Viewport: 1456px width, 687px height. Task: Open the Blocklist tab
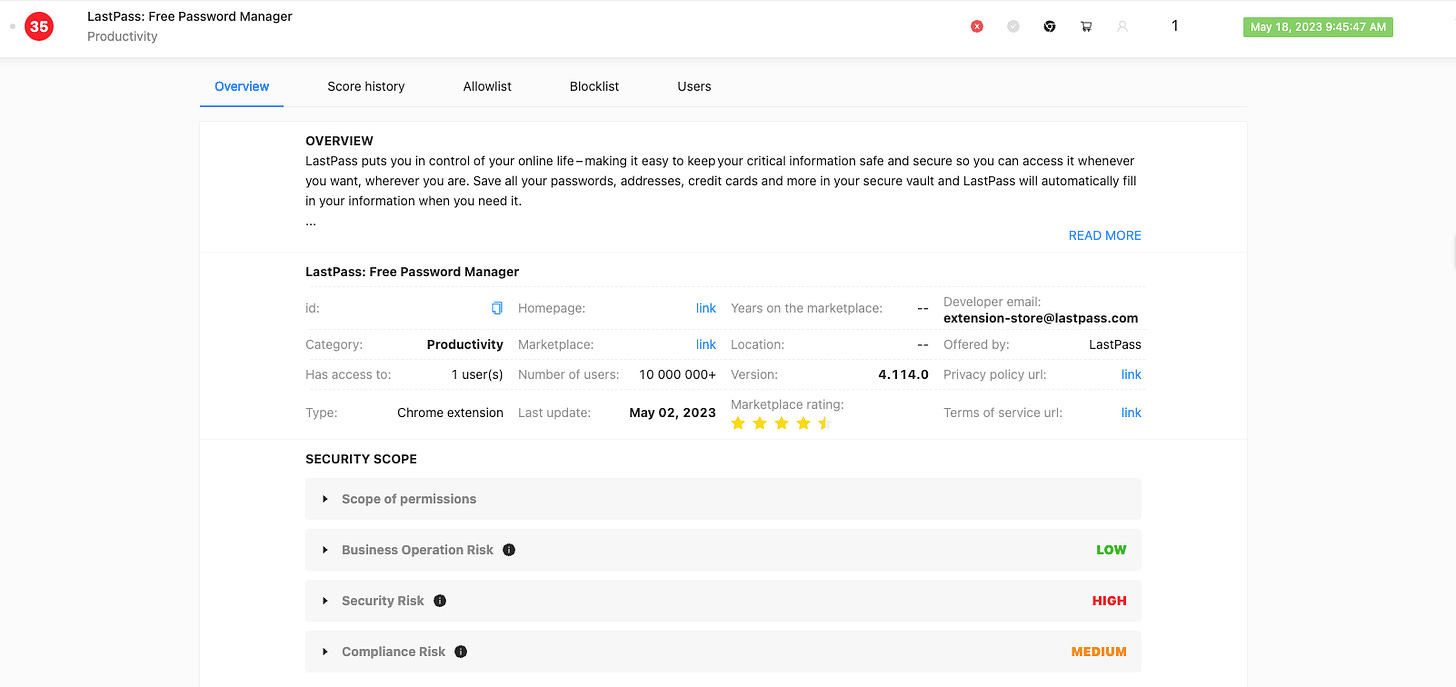(x=594, y=87)
